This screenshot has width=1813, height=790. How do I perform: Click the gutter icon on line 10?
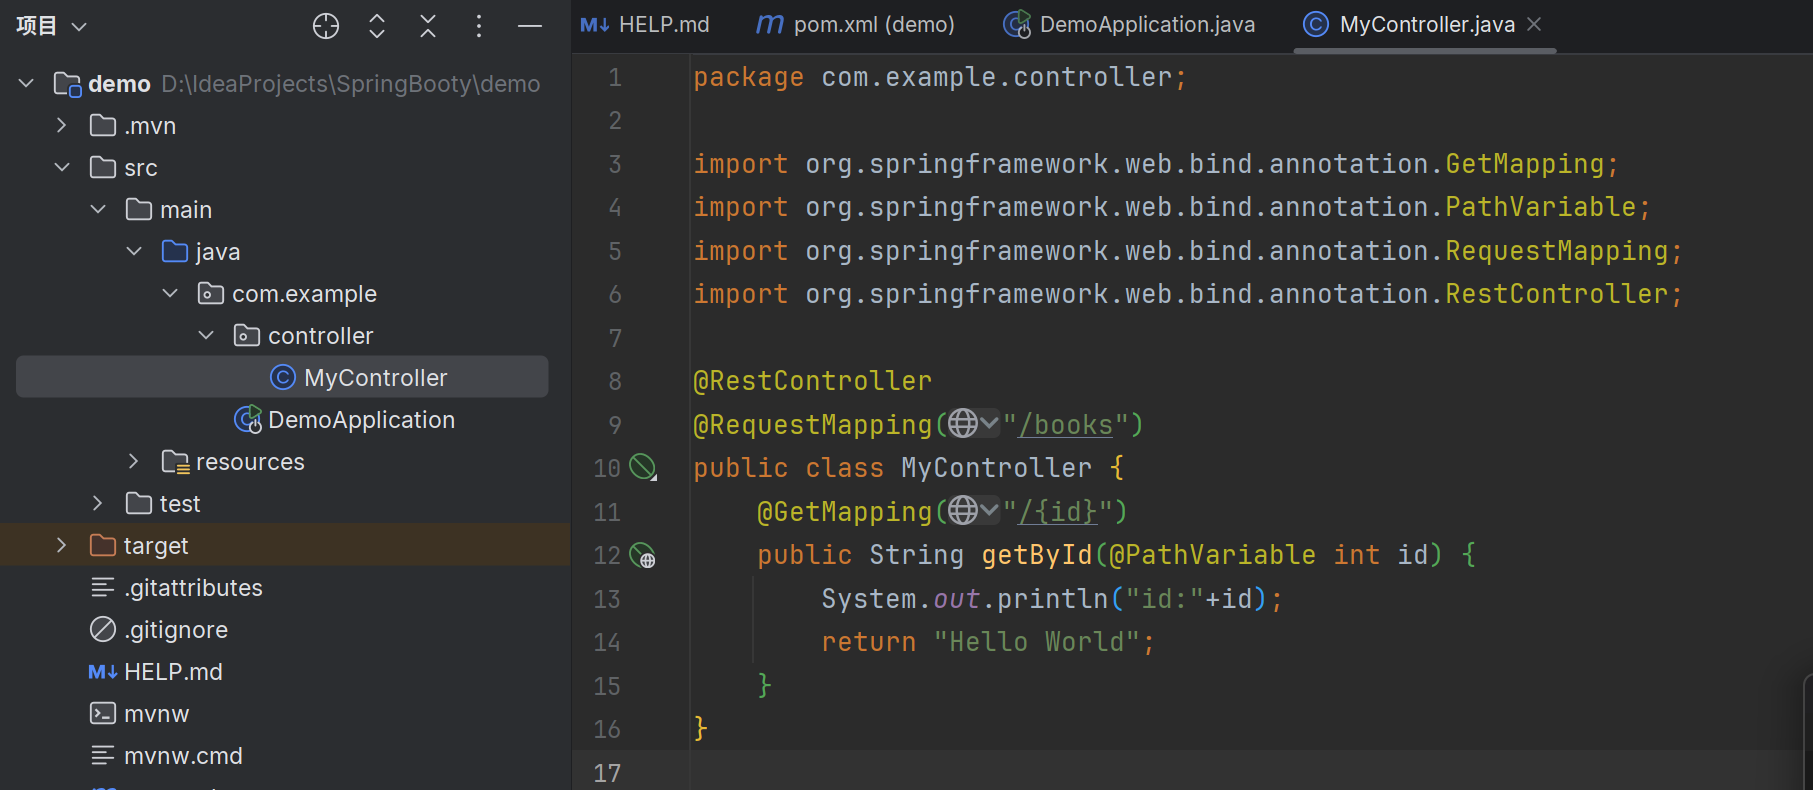point(643,467)
